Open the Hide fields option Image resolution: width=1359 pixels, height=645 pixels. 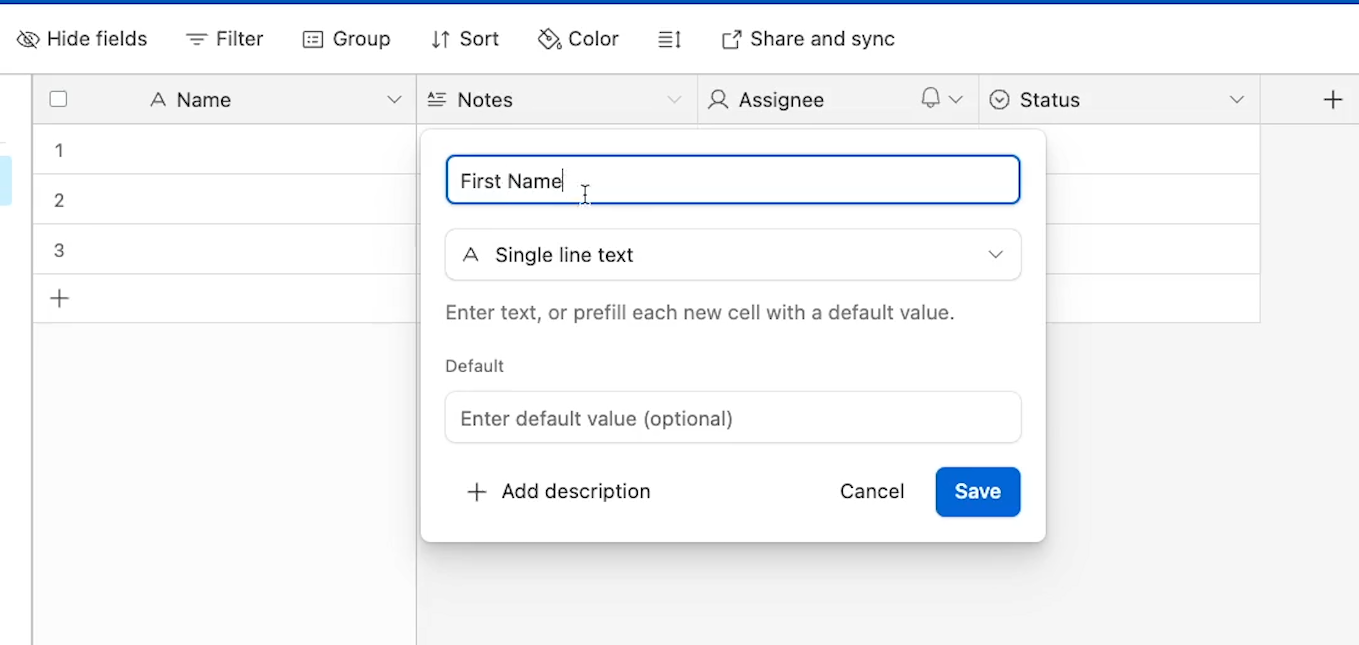click(x=82, y=39)
